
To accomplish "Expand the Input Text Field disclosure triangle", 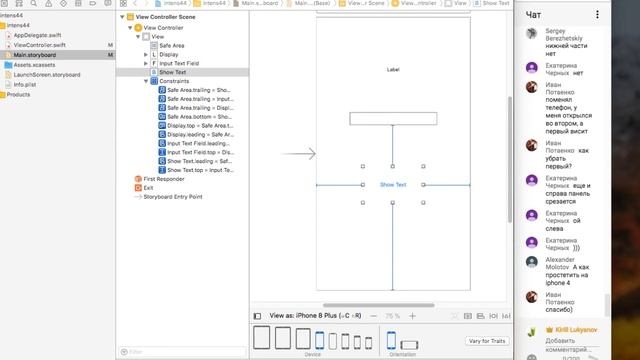I will [x=146, y=63].
